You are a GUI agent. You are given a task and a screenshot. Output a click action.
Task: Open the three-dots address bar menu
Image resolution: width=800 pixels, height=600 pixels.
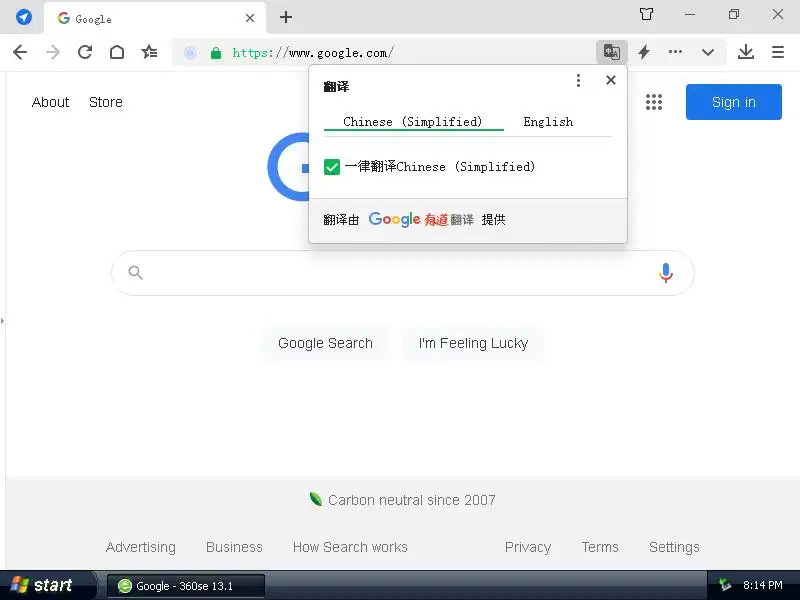click(676, 52)
